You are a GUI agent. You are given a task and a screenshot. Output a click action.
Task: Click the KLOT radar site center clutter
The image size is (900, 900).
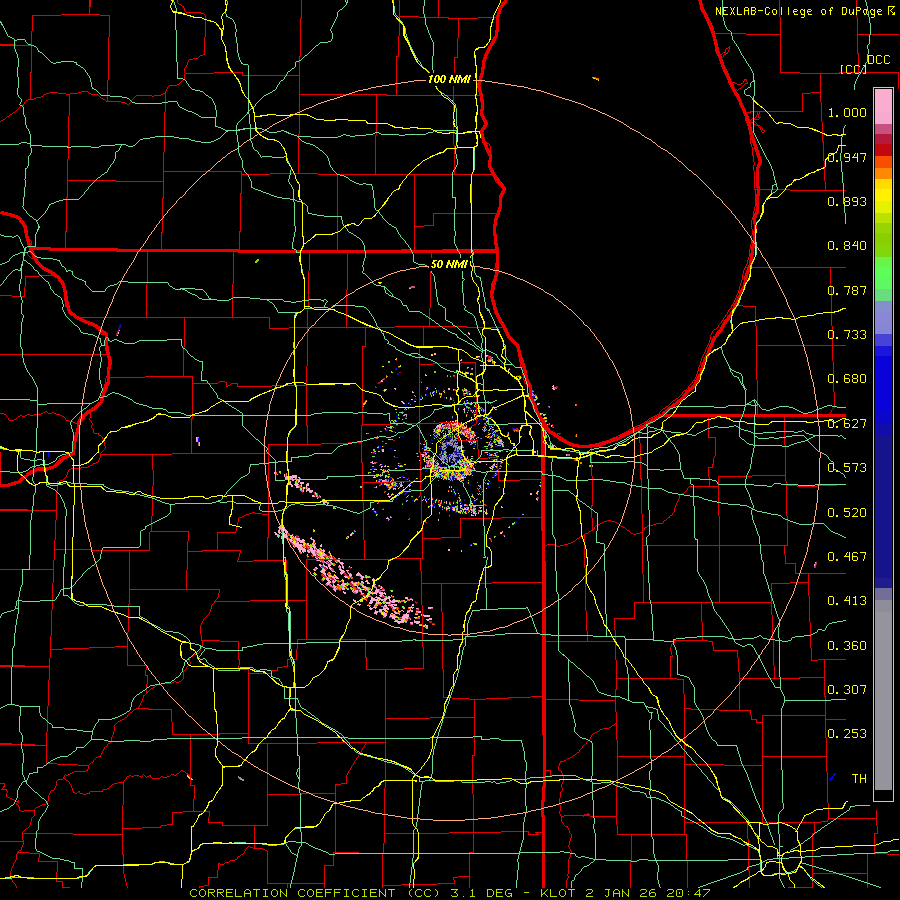(x=451, y=451)
